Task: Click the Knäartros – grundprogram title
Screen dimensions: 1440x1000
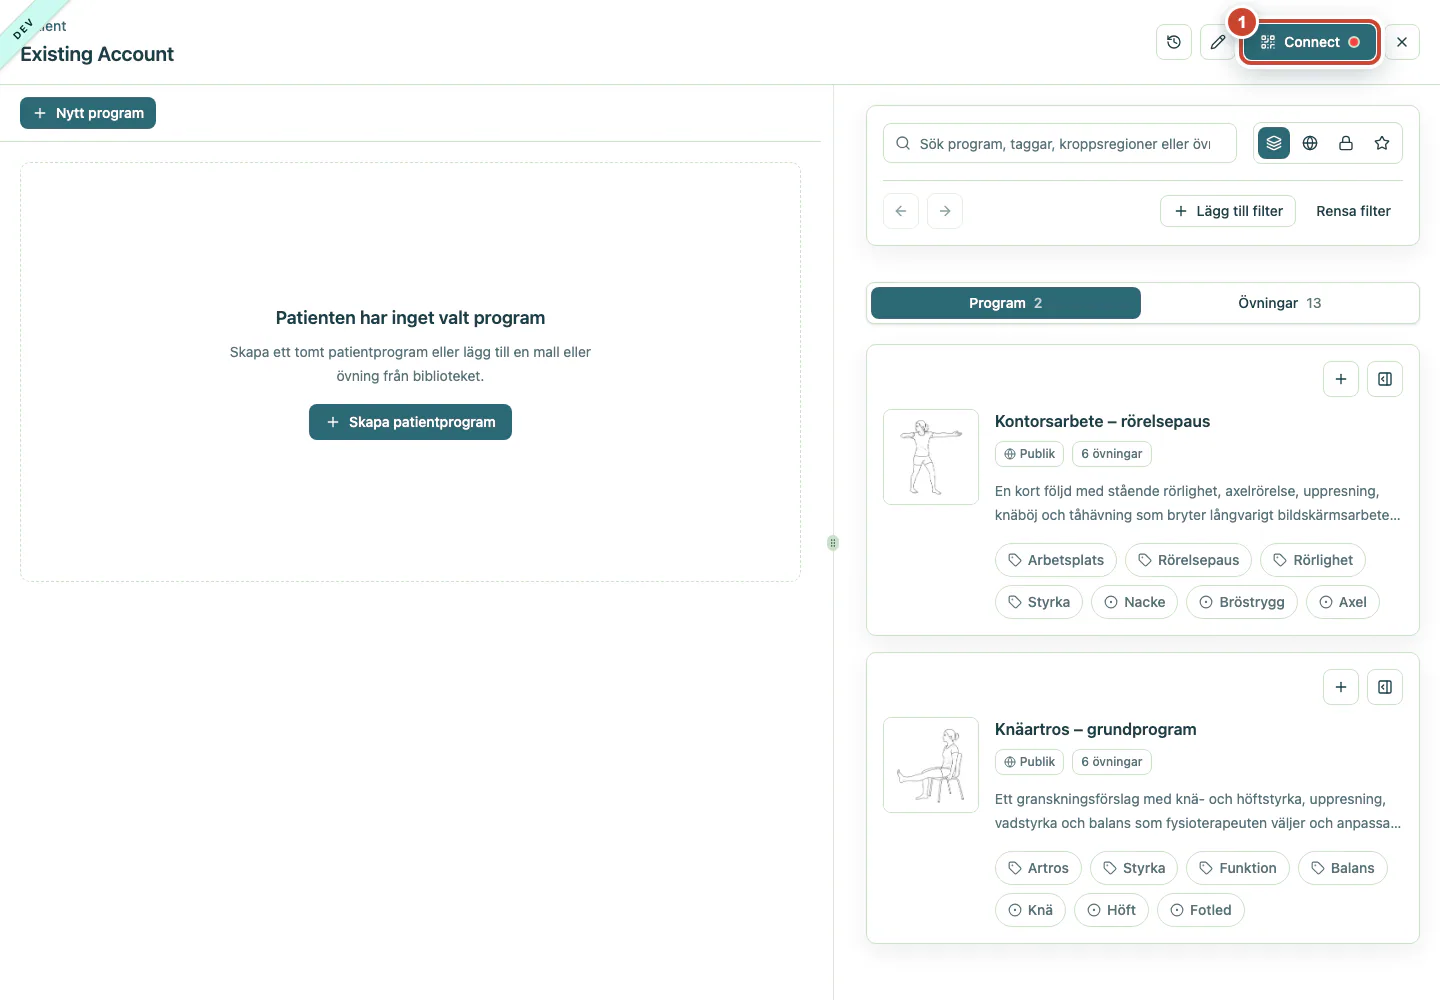Action: point(1095,729)
